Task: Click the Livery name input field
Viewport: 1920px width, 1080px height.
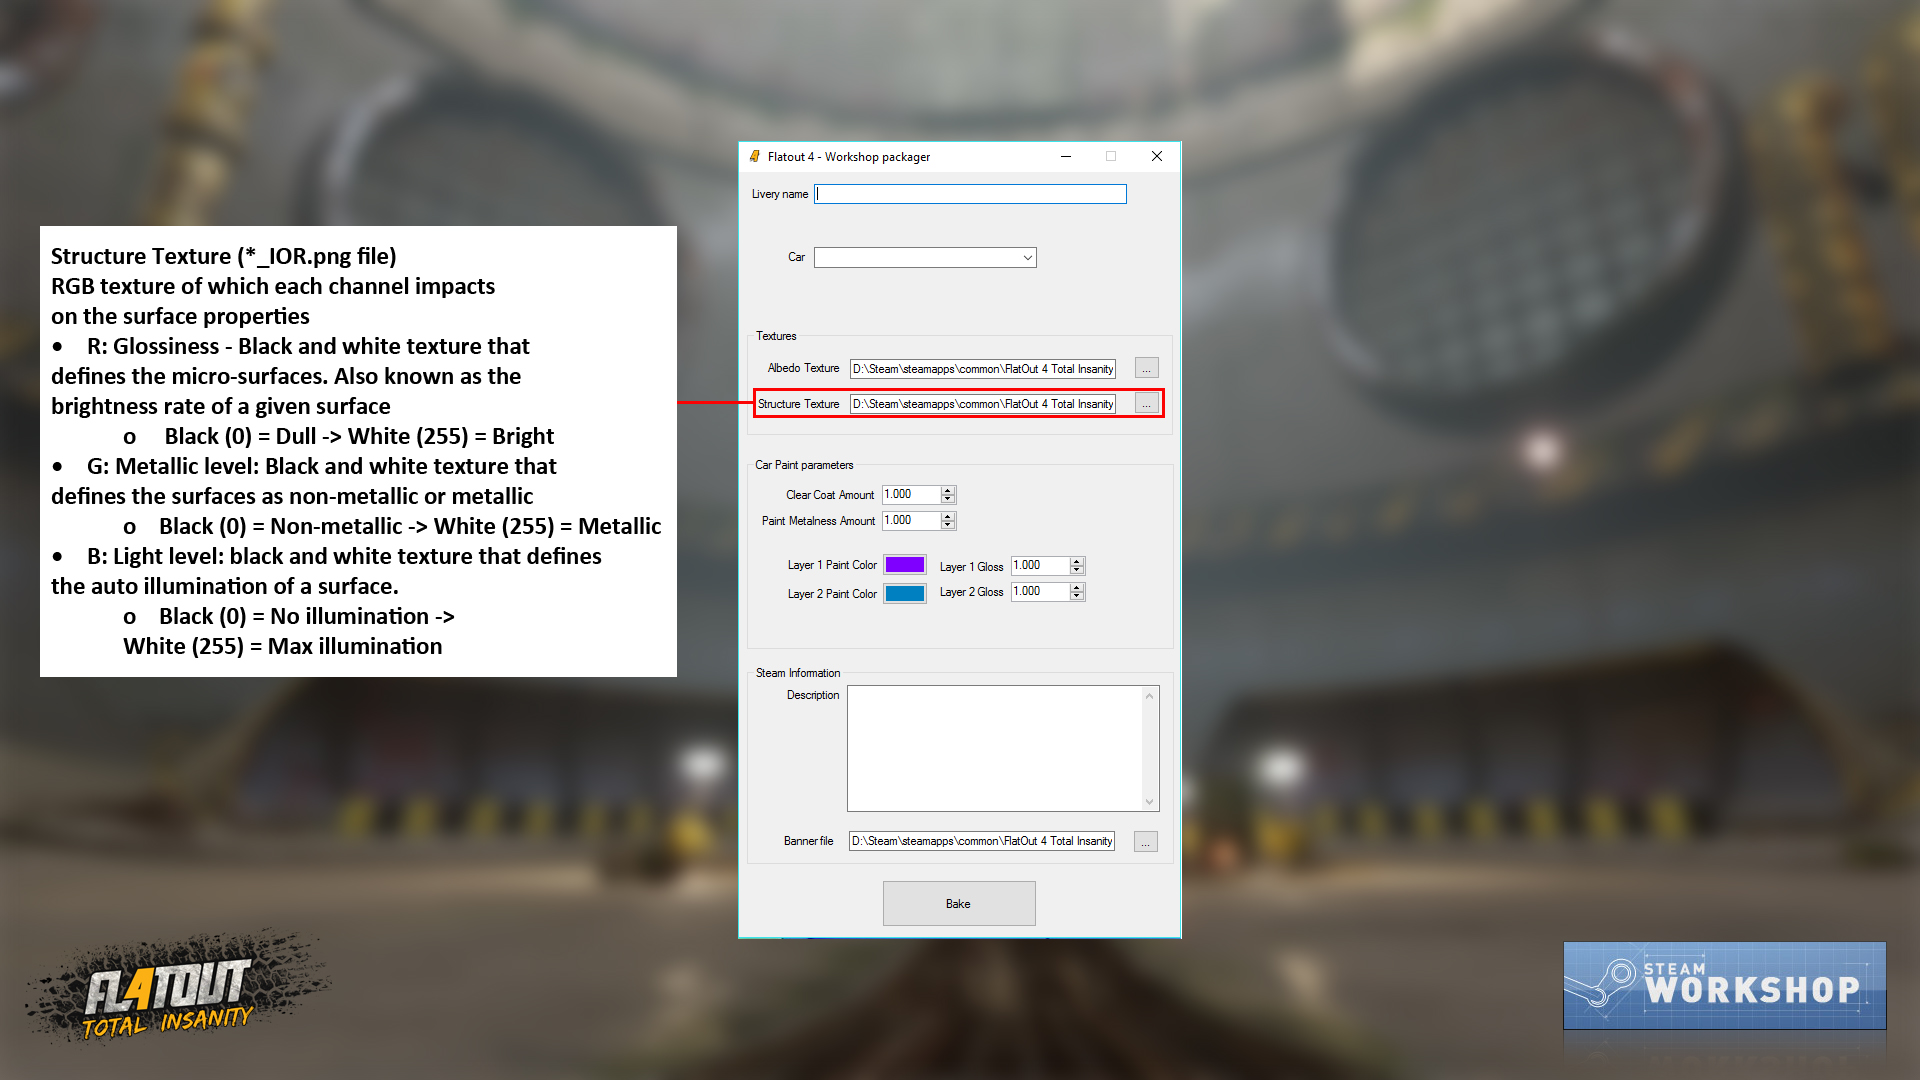Action: click(x=970, y=194)
